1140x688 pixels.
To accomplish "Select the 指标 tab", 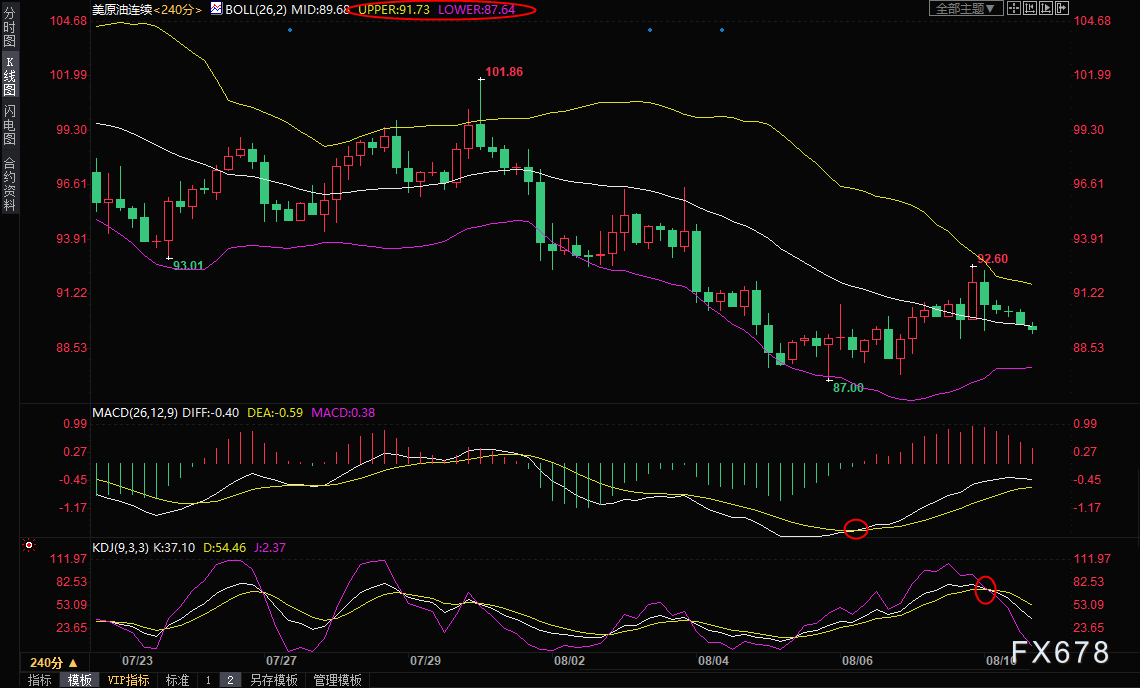I will [x=39, y=680].
